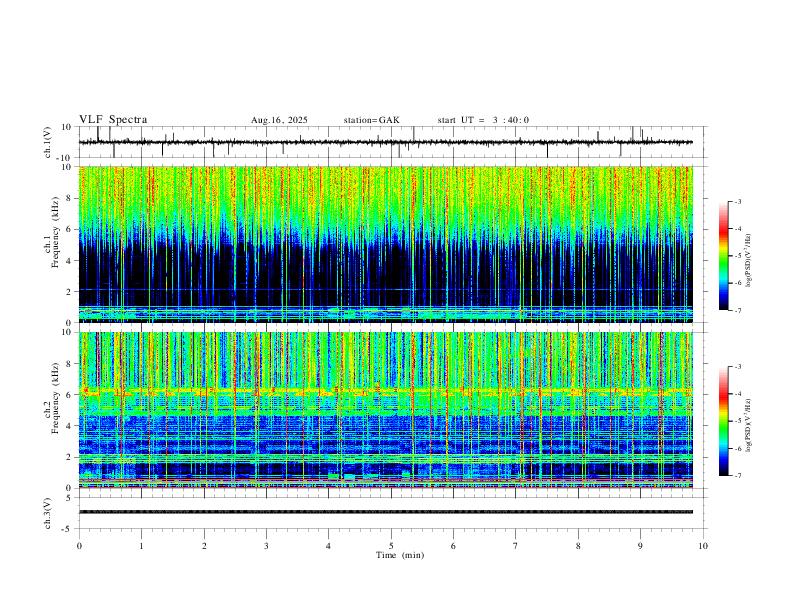Image resolution: width=792 pixels, height=612 pixels.
Task: Click the ch.2 "Frequency (kHz)" label
Action: [56, 398]
